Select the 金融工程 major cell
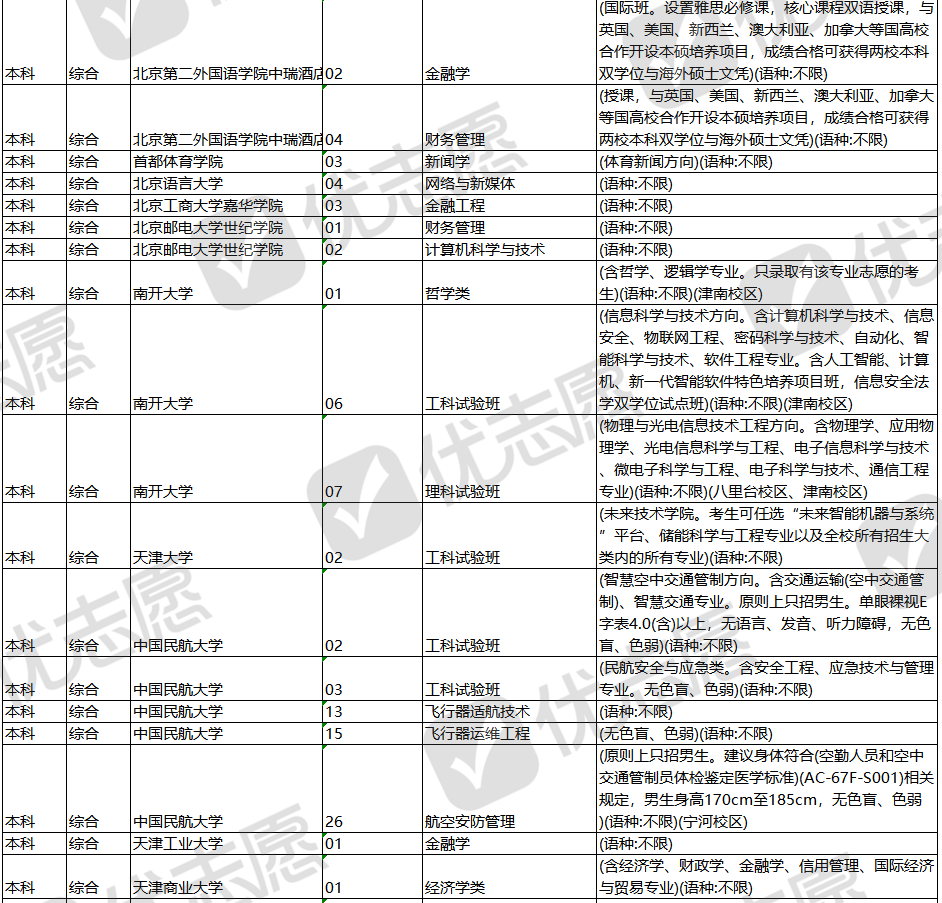Screen dimensions: 942x903 [x=455, y=206]
